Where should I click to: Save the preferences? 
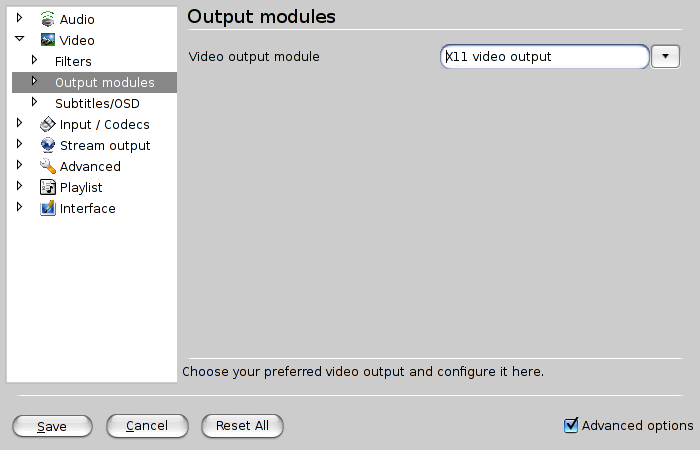[x=52, y=426]
